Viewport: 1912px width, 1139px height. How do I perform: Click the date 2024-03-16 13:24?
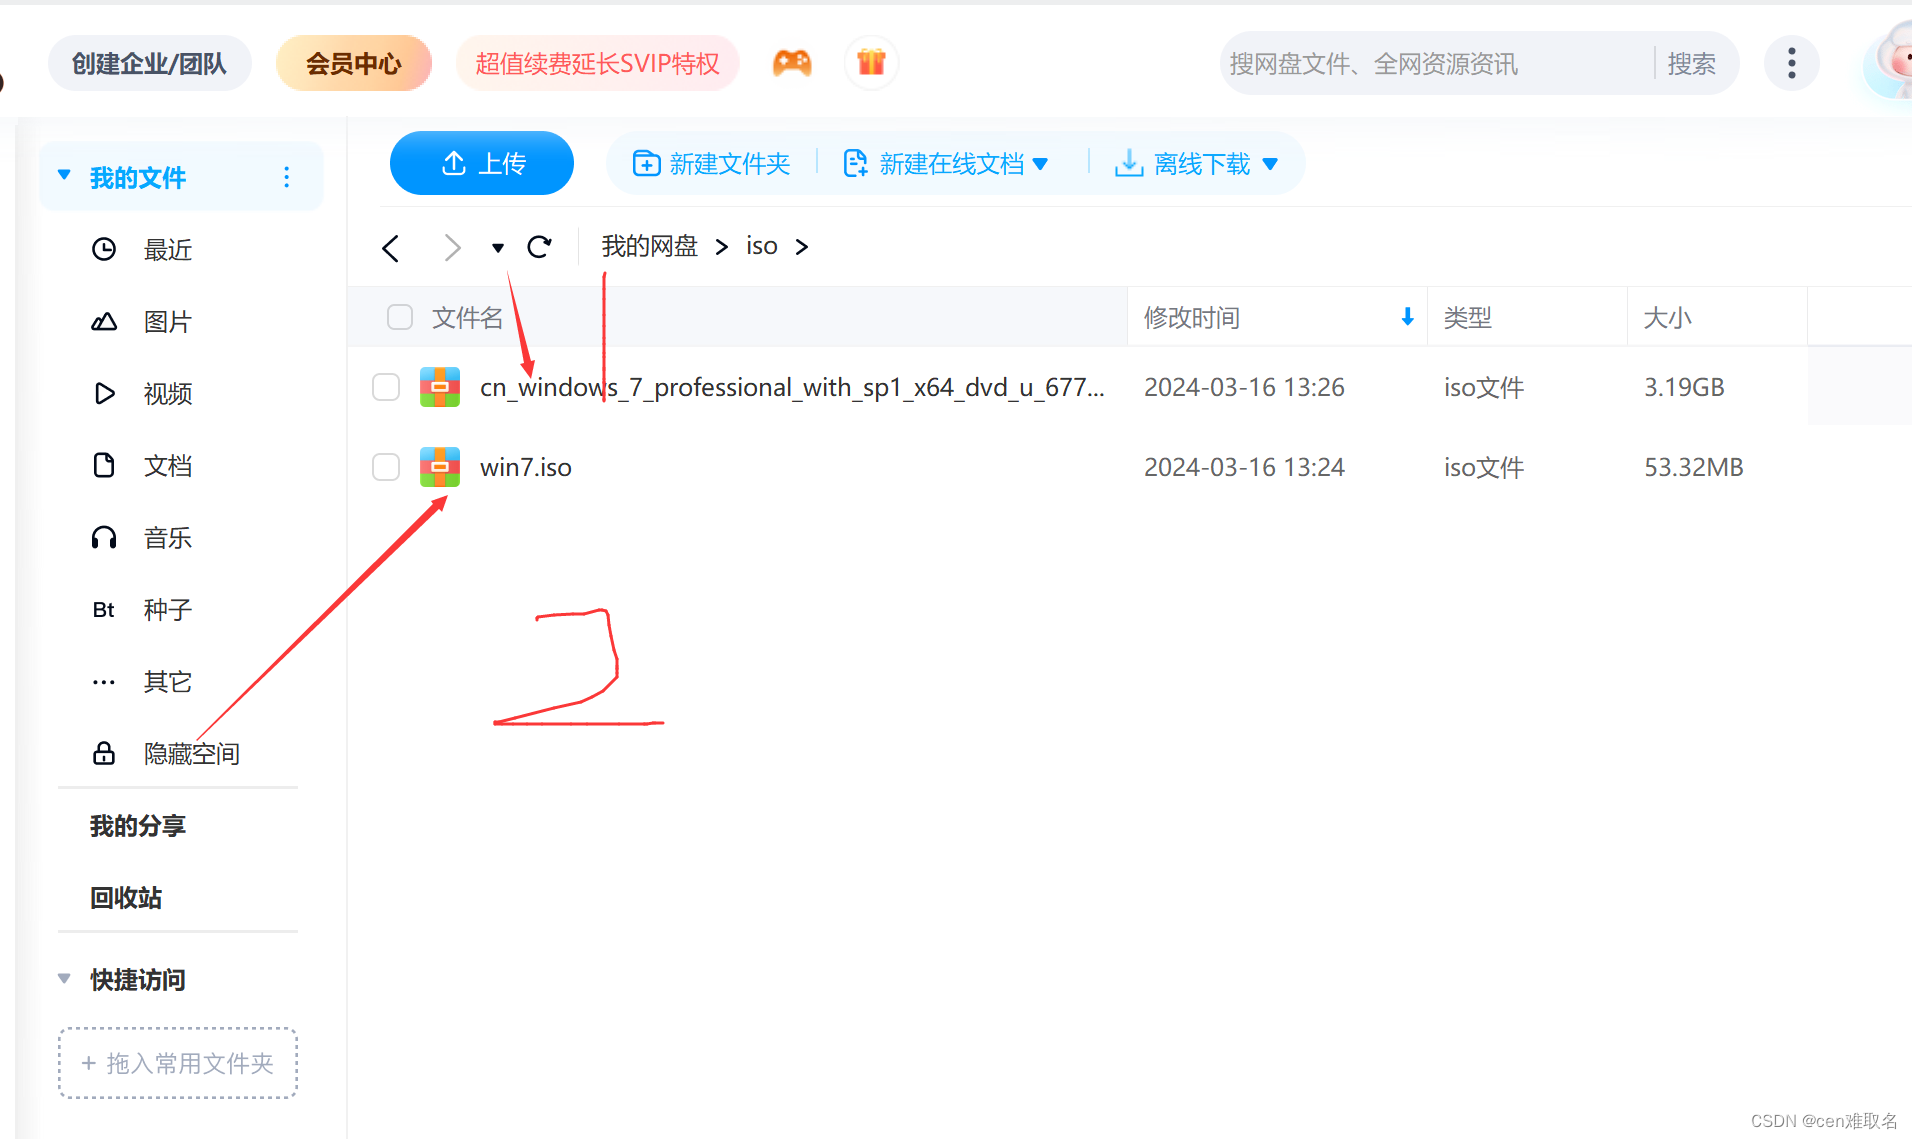1244,467
